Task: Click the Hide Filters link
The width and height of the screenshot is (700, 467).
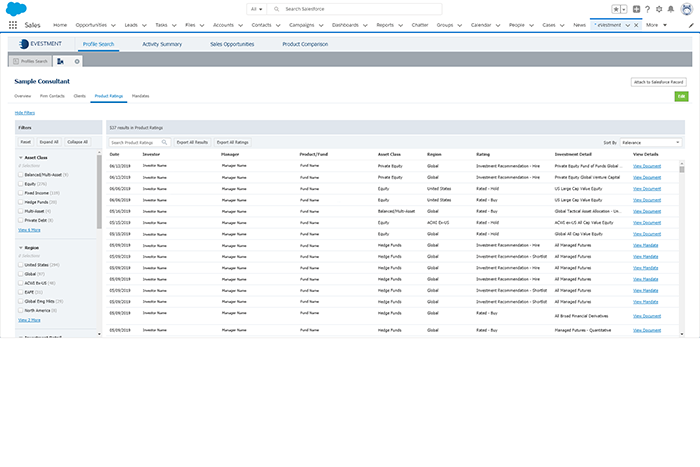Action: click(25, 113)
